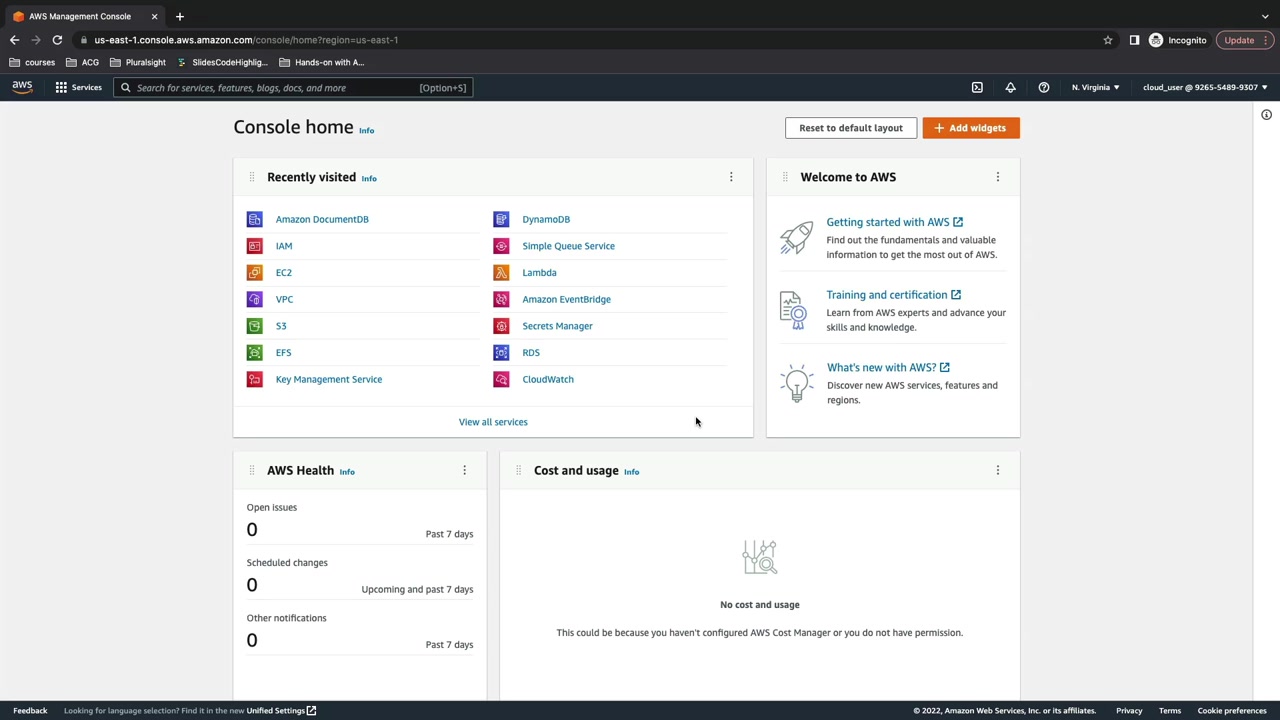
Task: Toggle the browser side panel icon
Action: click(1134, 40)
